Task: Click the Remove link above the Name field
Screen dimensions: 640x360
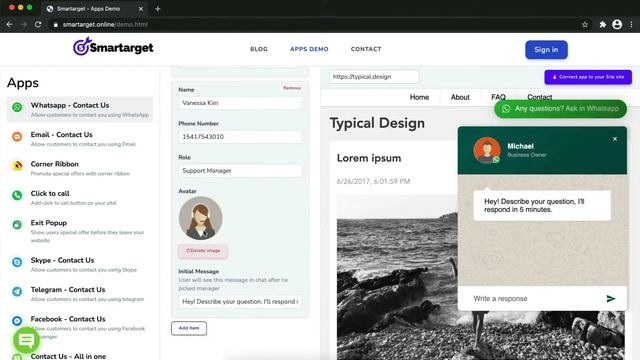Action: (x=292, y=88)
